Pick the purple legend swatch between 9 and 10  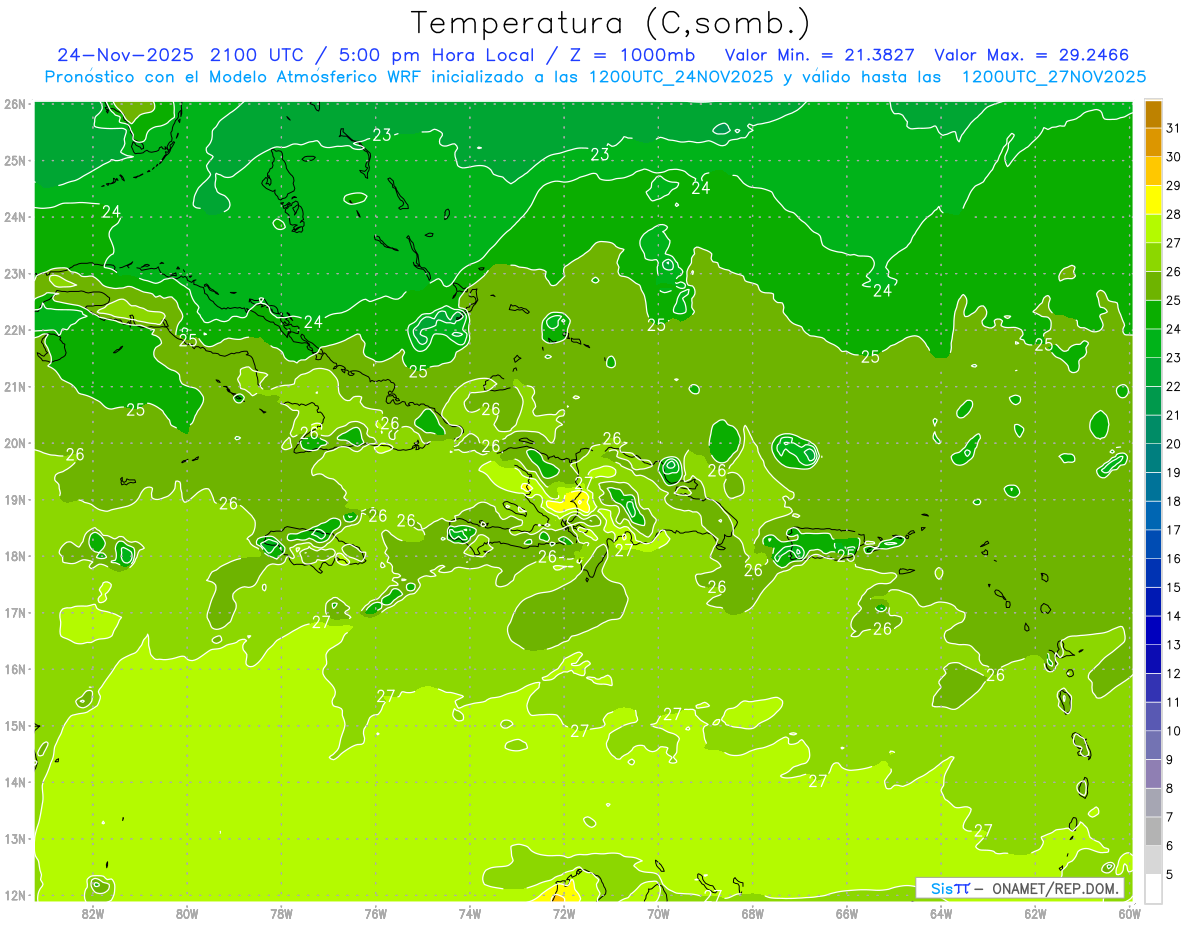[1153, 745]
